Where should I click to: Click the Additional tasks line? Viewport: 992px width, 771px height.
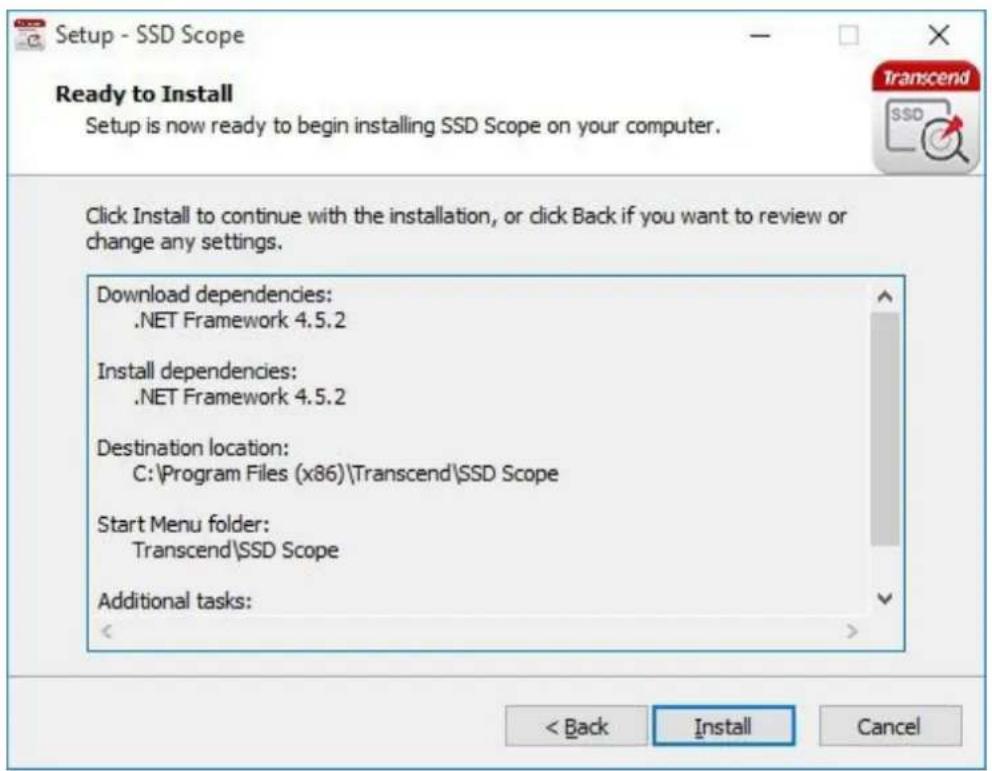tap(175, 601)
